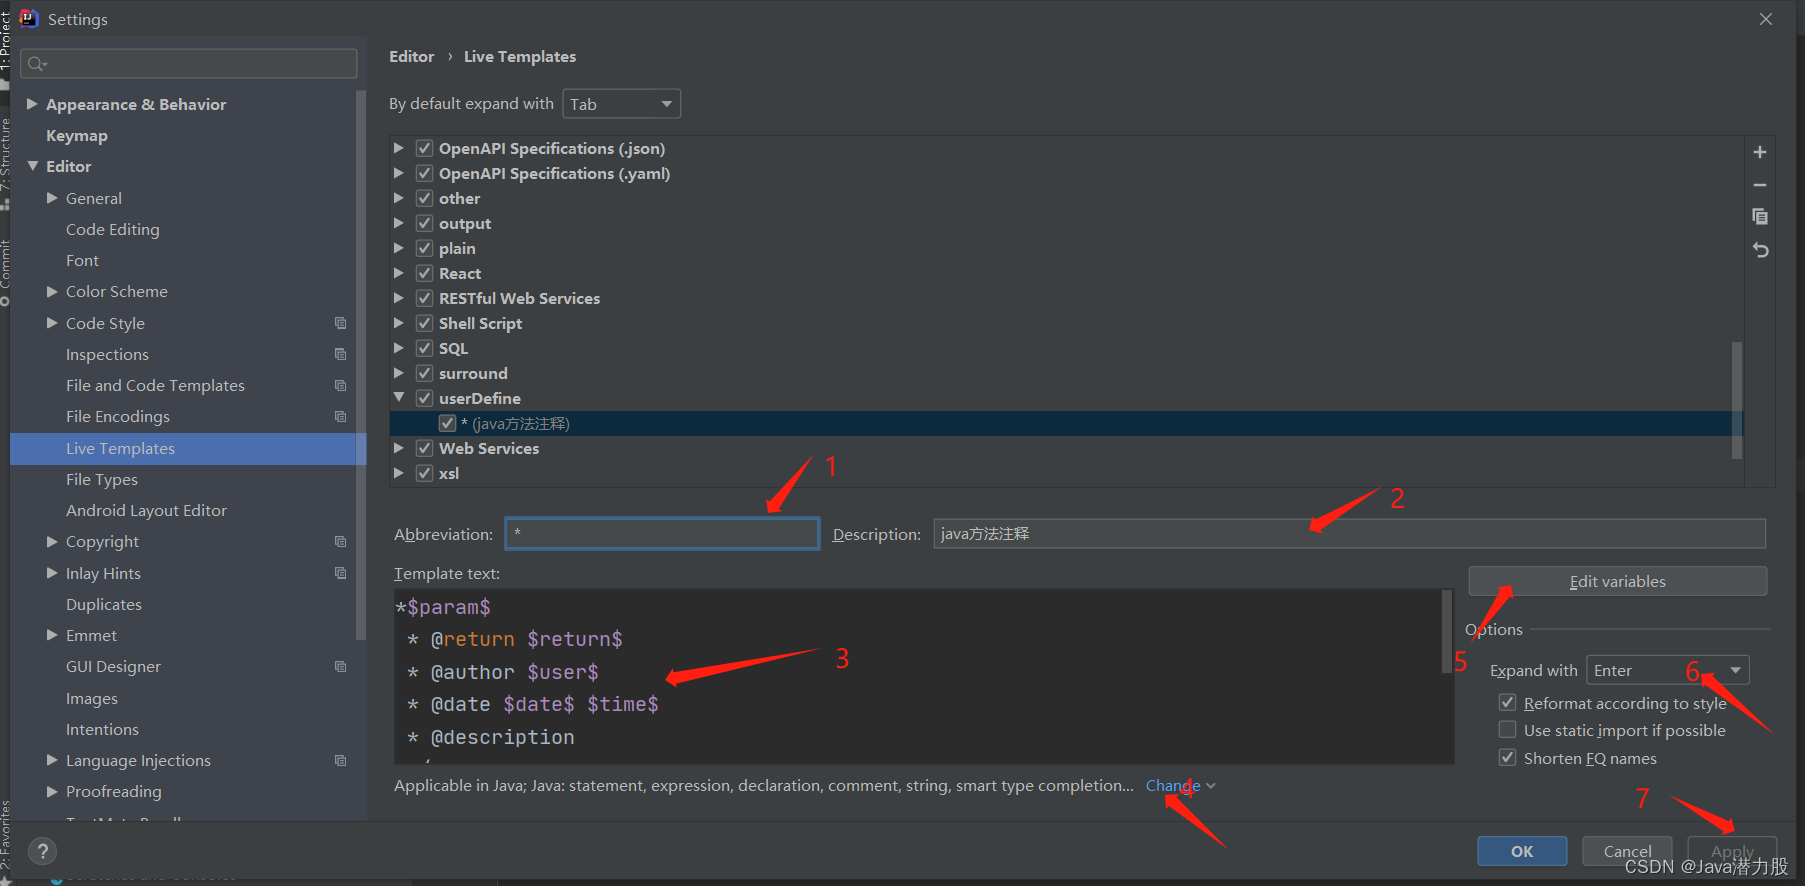
Task: Toggle OpenAPI Specifications (.json) checkbox
Action: pyautogui.click(x=424, y=148)
